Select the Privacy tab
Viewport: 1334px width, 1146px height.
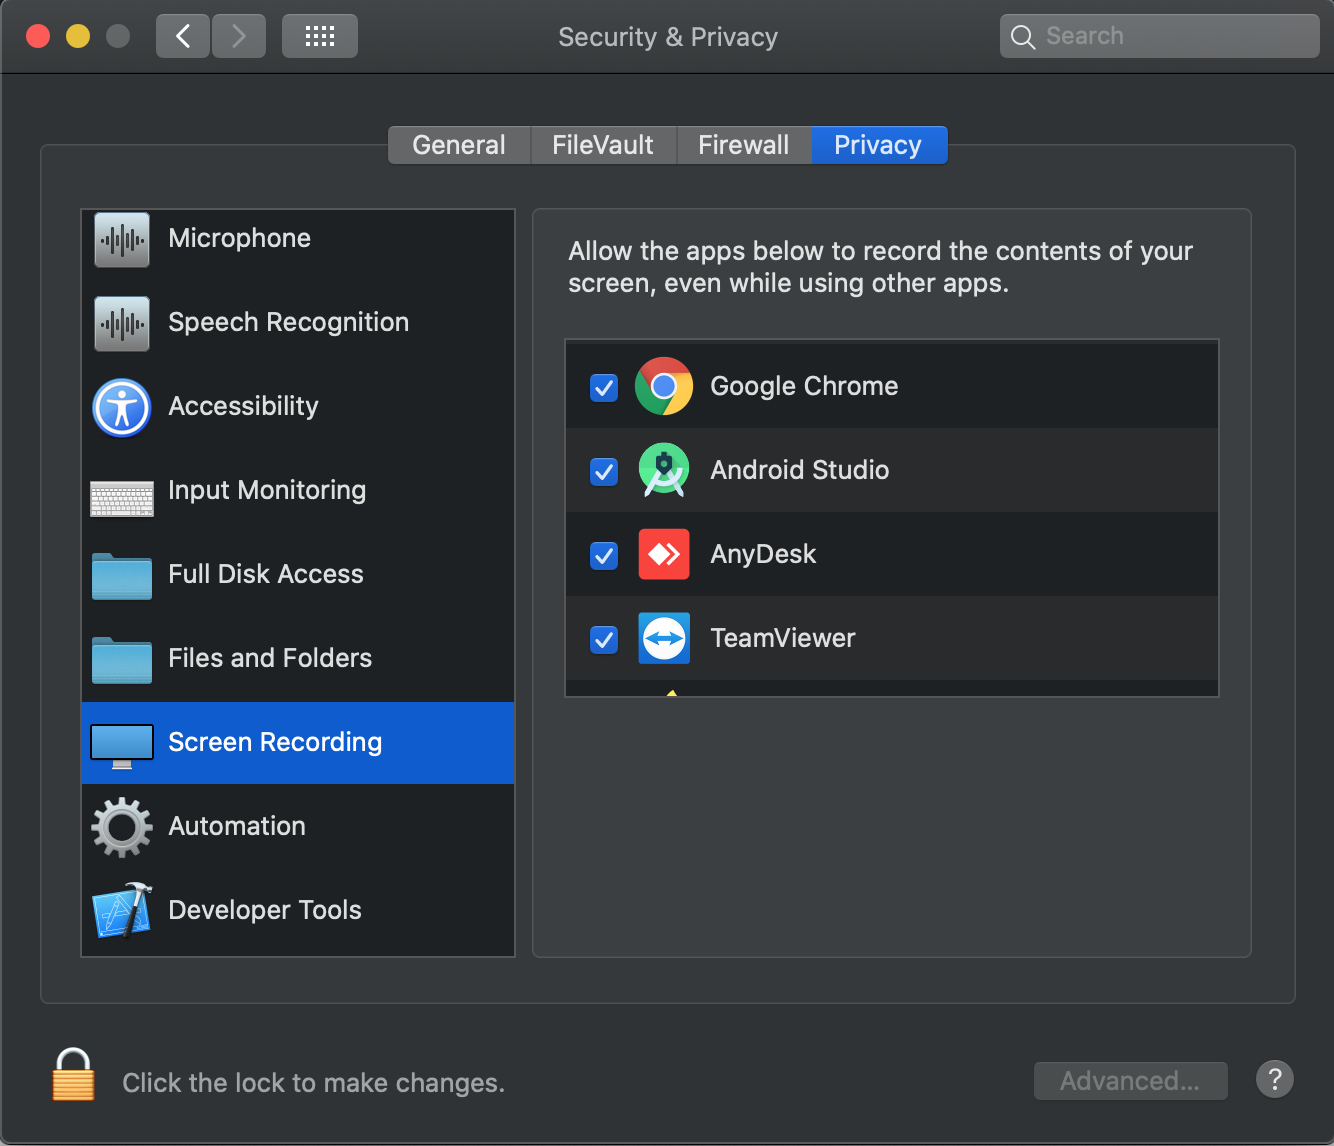point(879,145)
